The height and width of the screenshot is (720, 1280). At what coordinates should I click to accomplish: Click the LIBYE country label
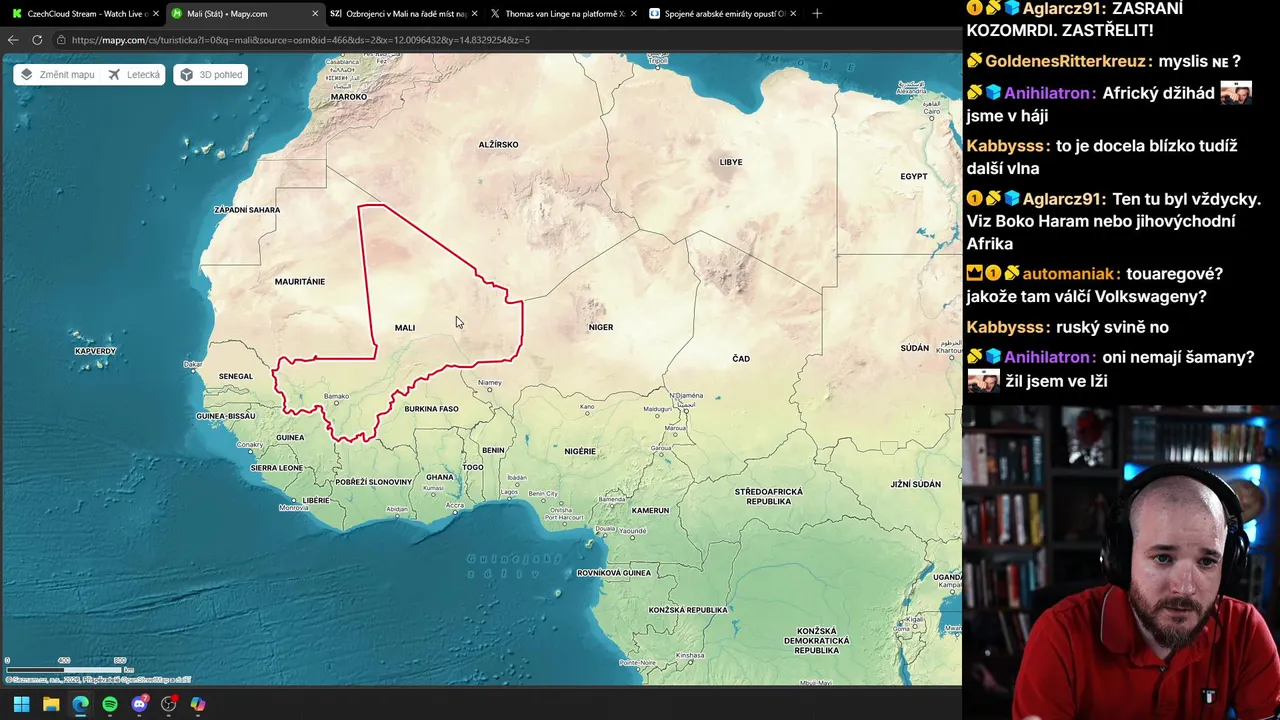coord(731,162)
